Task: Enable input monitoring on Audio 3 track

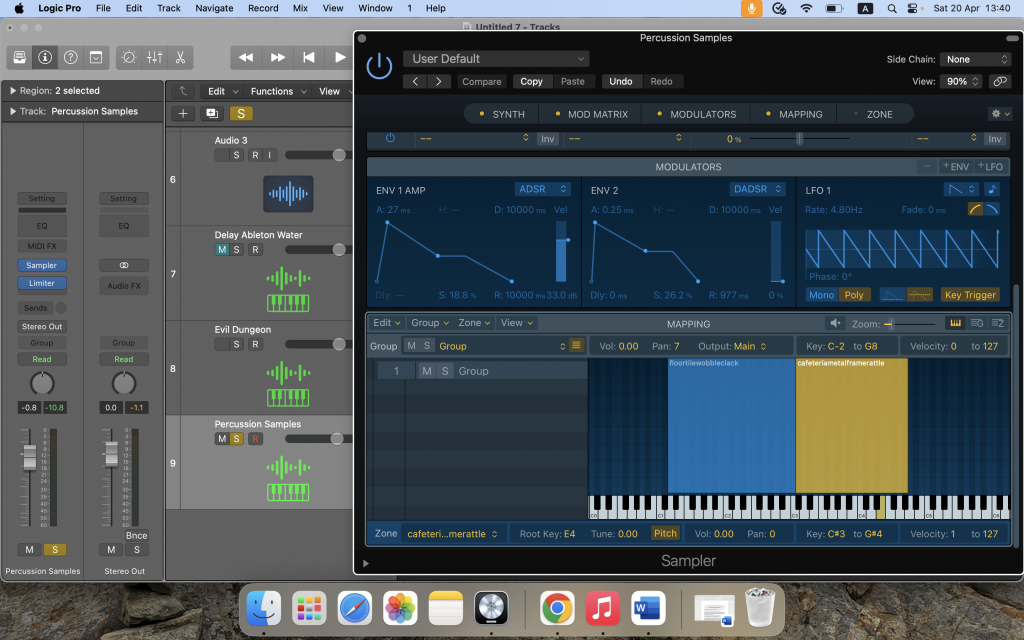Action: [270, 155]
